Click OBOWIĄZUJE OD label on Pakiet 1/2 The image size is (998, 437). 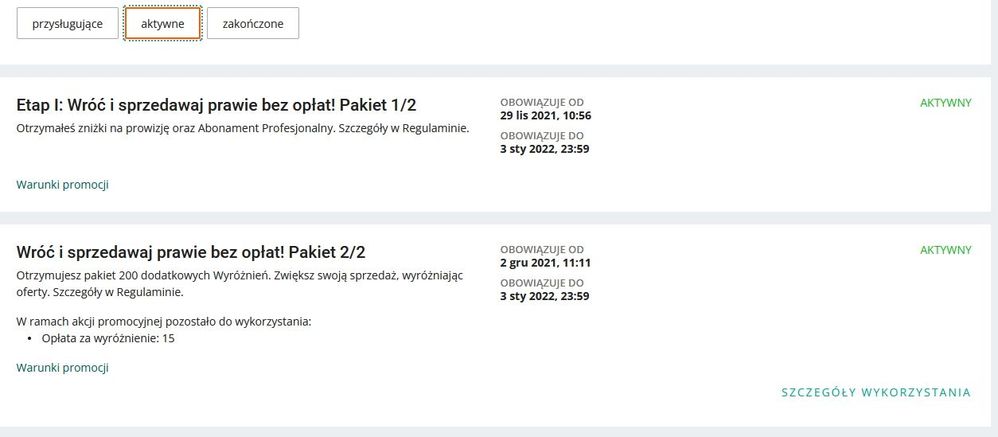point(541,102)
